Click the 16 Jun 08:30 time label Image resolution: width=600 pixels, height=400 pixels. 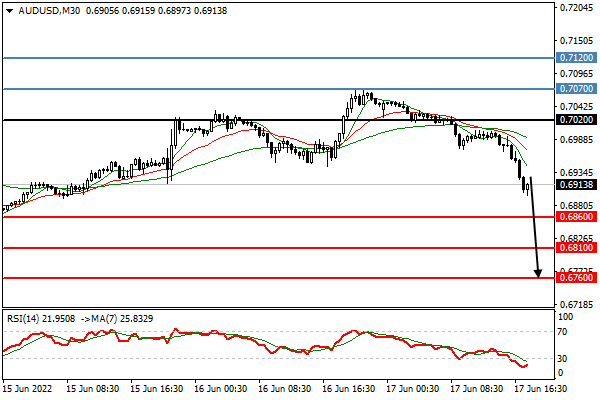pyautogui.click(x=284, y=389)
